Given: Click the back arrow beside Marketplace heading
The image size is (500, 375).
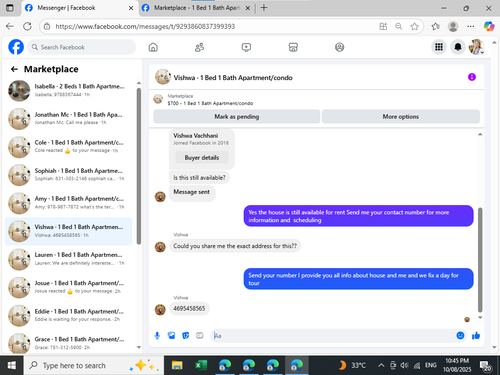Looking at the screenshot, I should tap(14, 69).
